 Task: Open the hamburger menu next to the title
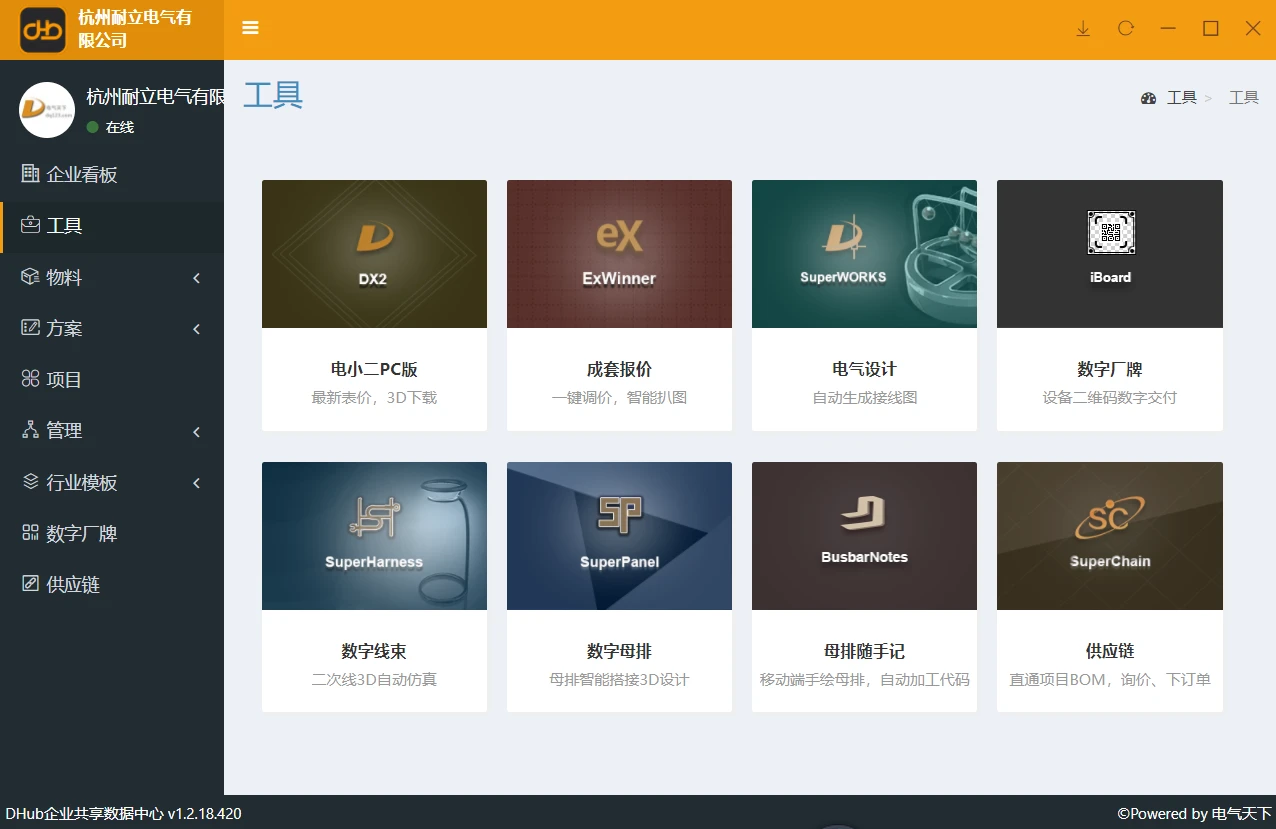(250, 28)
